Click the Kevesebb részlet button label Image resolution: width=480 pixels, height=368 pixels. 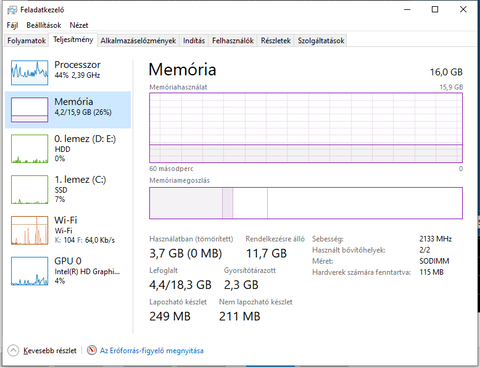tap(50, 351)
